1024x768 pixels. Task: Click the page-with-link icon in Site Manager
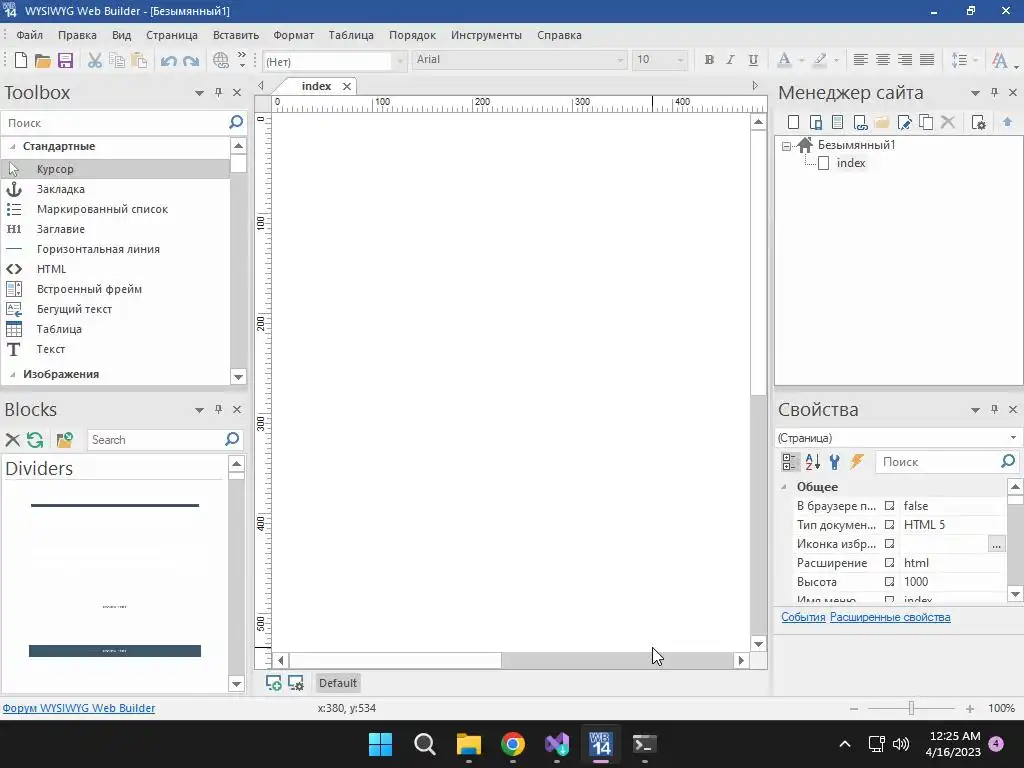860,122
